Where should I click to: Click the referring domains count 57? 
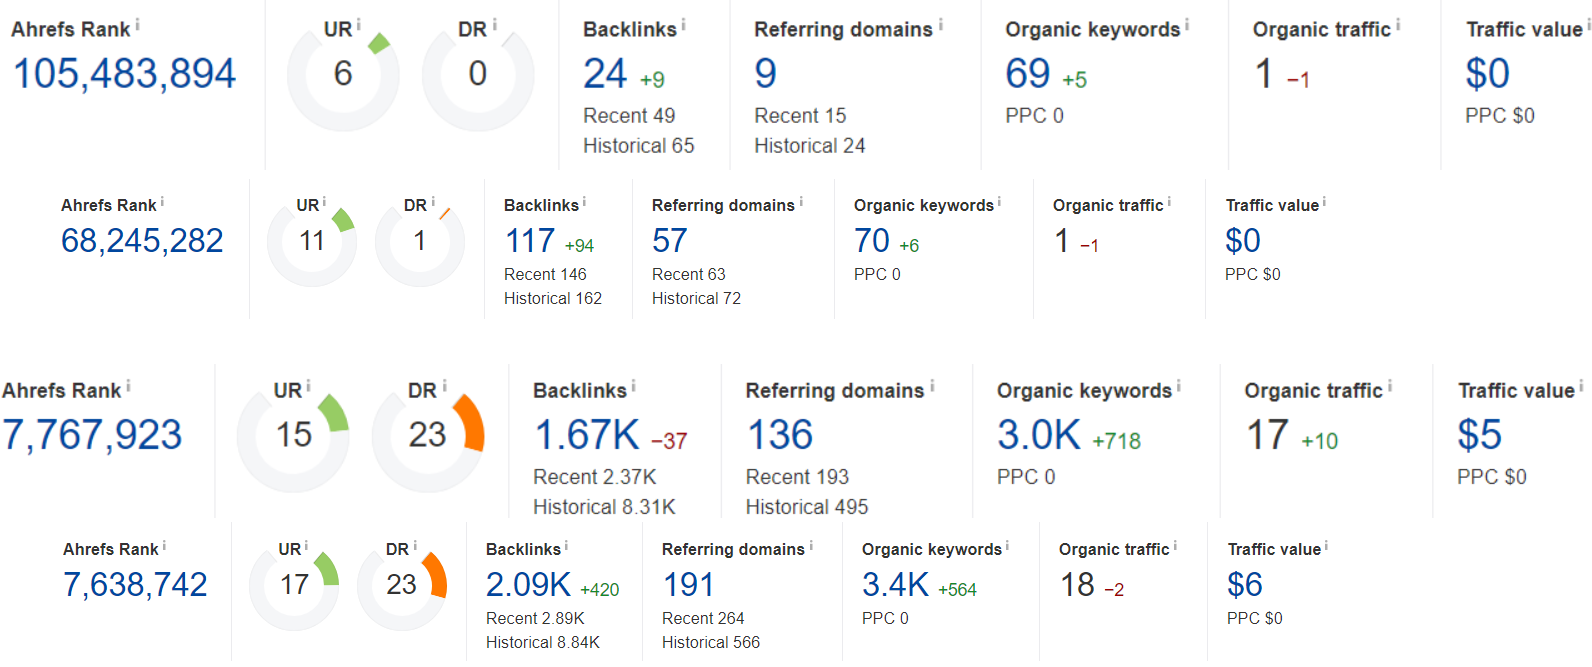670,241
